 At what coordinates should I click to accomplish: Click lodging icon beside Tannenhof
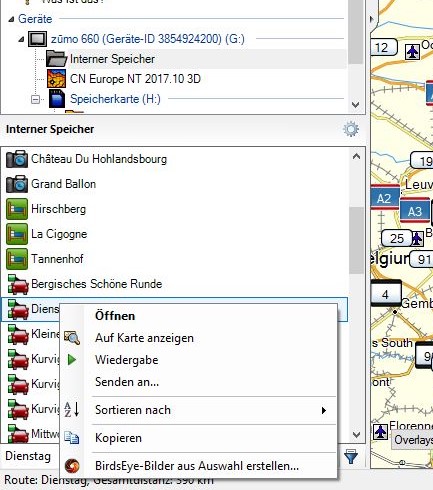click(x=17, y=259)
